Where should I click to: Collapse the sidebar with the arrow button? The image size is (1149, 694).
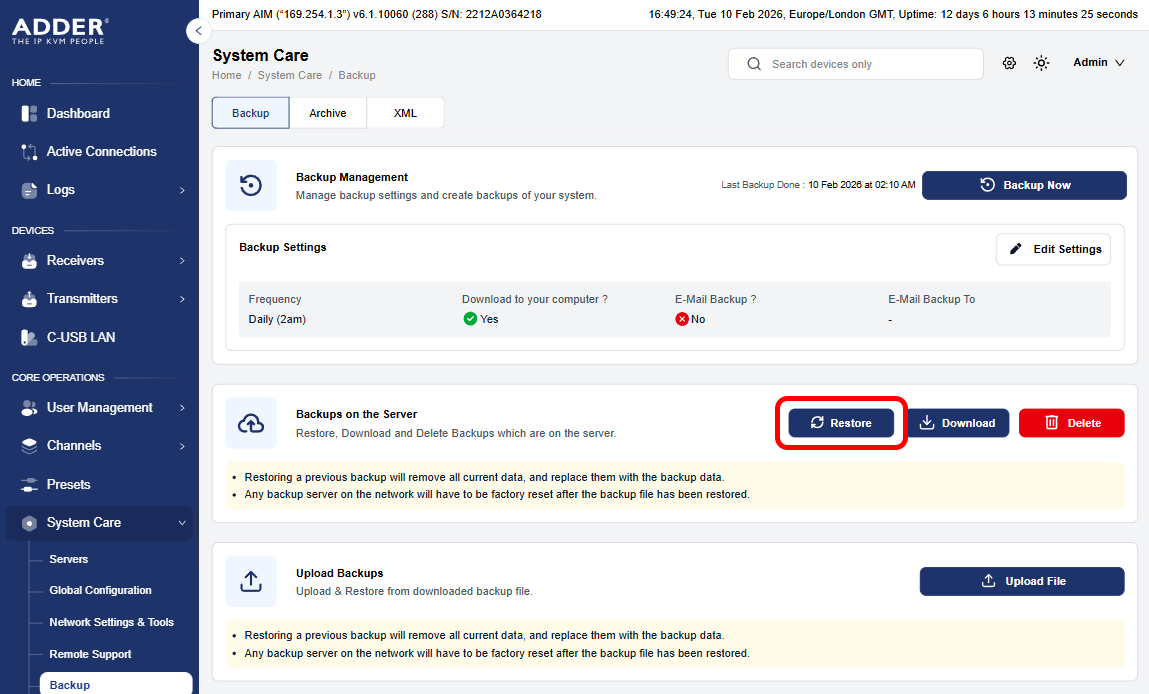coord(199,31)
